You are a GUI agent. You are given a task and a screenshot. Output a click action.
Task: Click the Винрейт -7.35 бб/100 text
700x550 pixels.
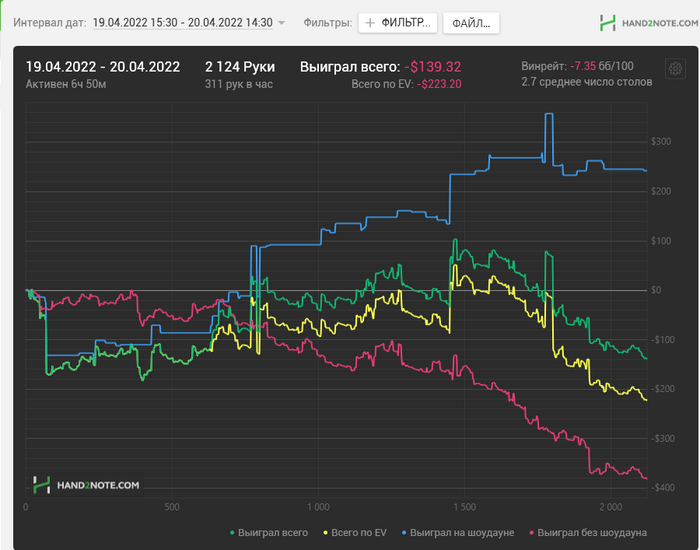tap(577, 67)
